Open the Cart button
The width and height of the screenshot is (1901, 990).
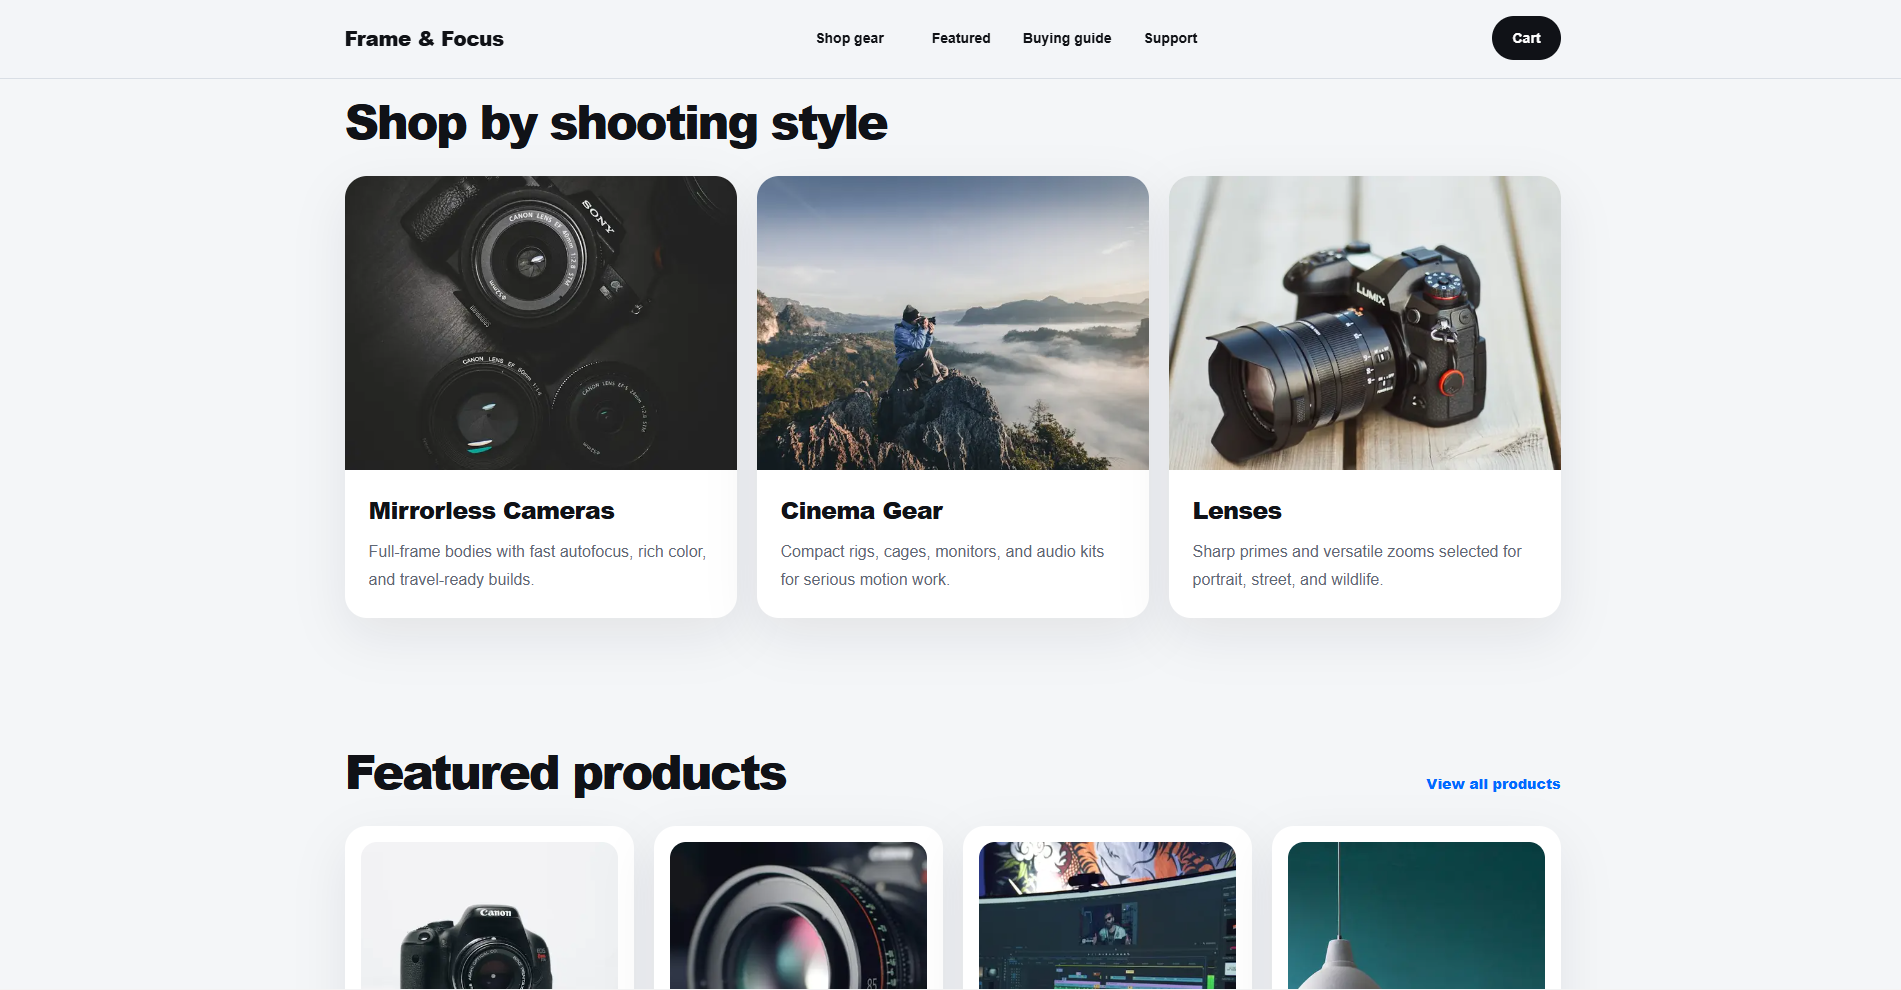(1526, 38)
